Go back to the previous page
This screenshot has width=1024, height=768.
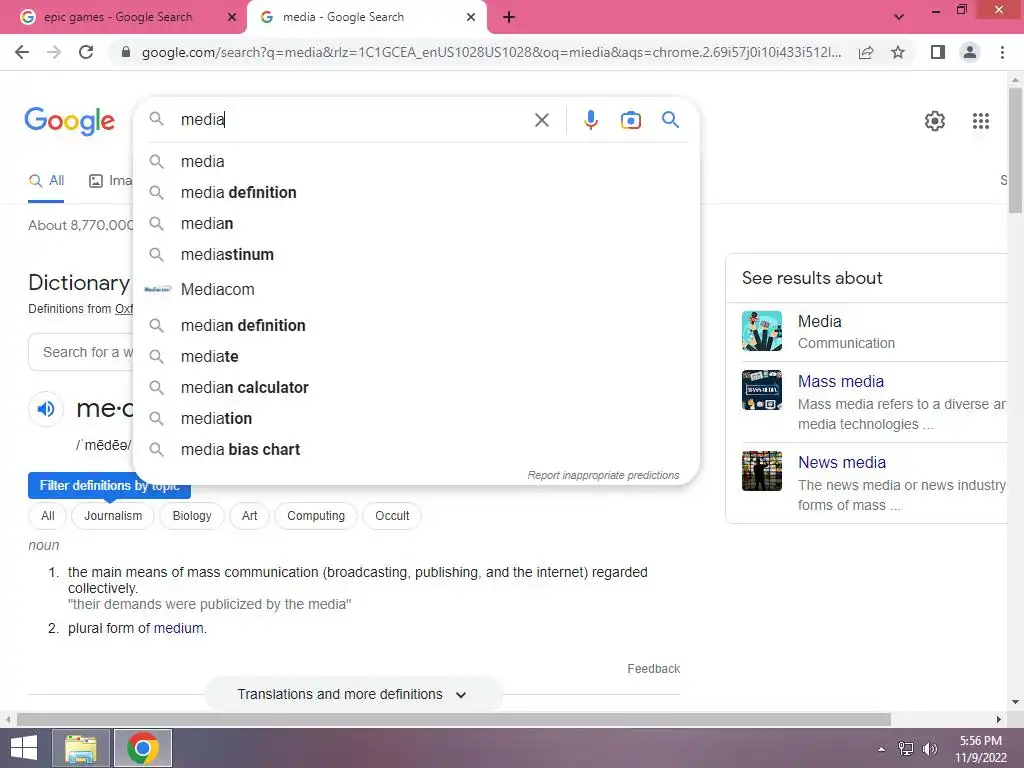click(x=22, y=52)
